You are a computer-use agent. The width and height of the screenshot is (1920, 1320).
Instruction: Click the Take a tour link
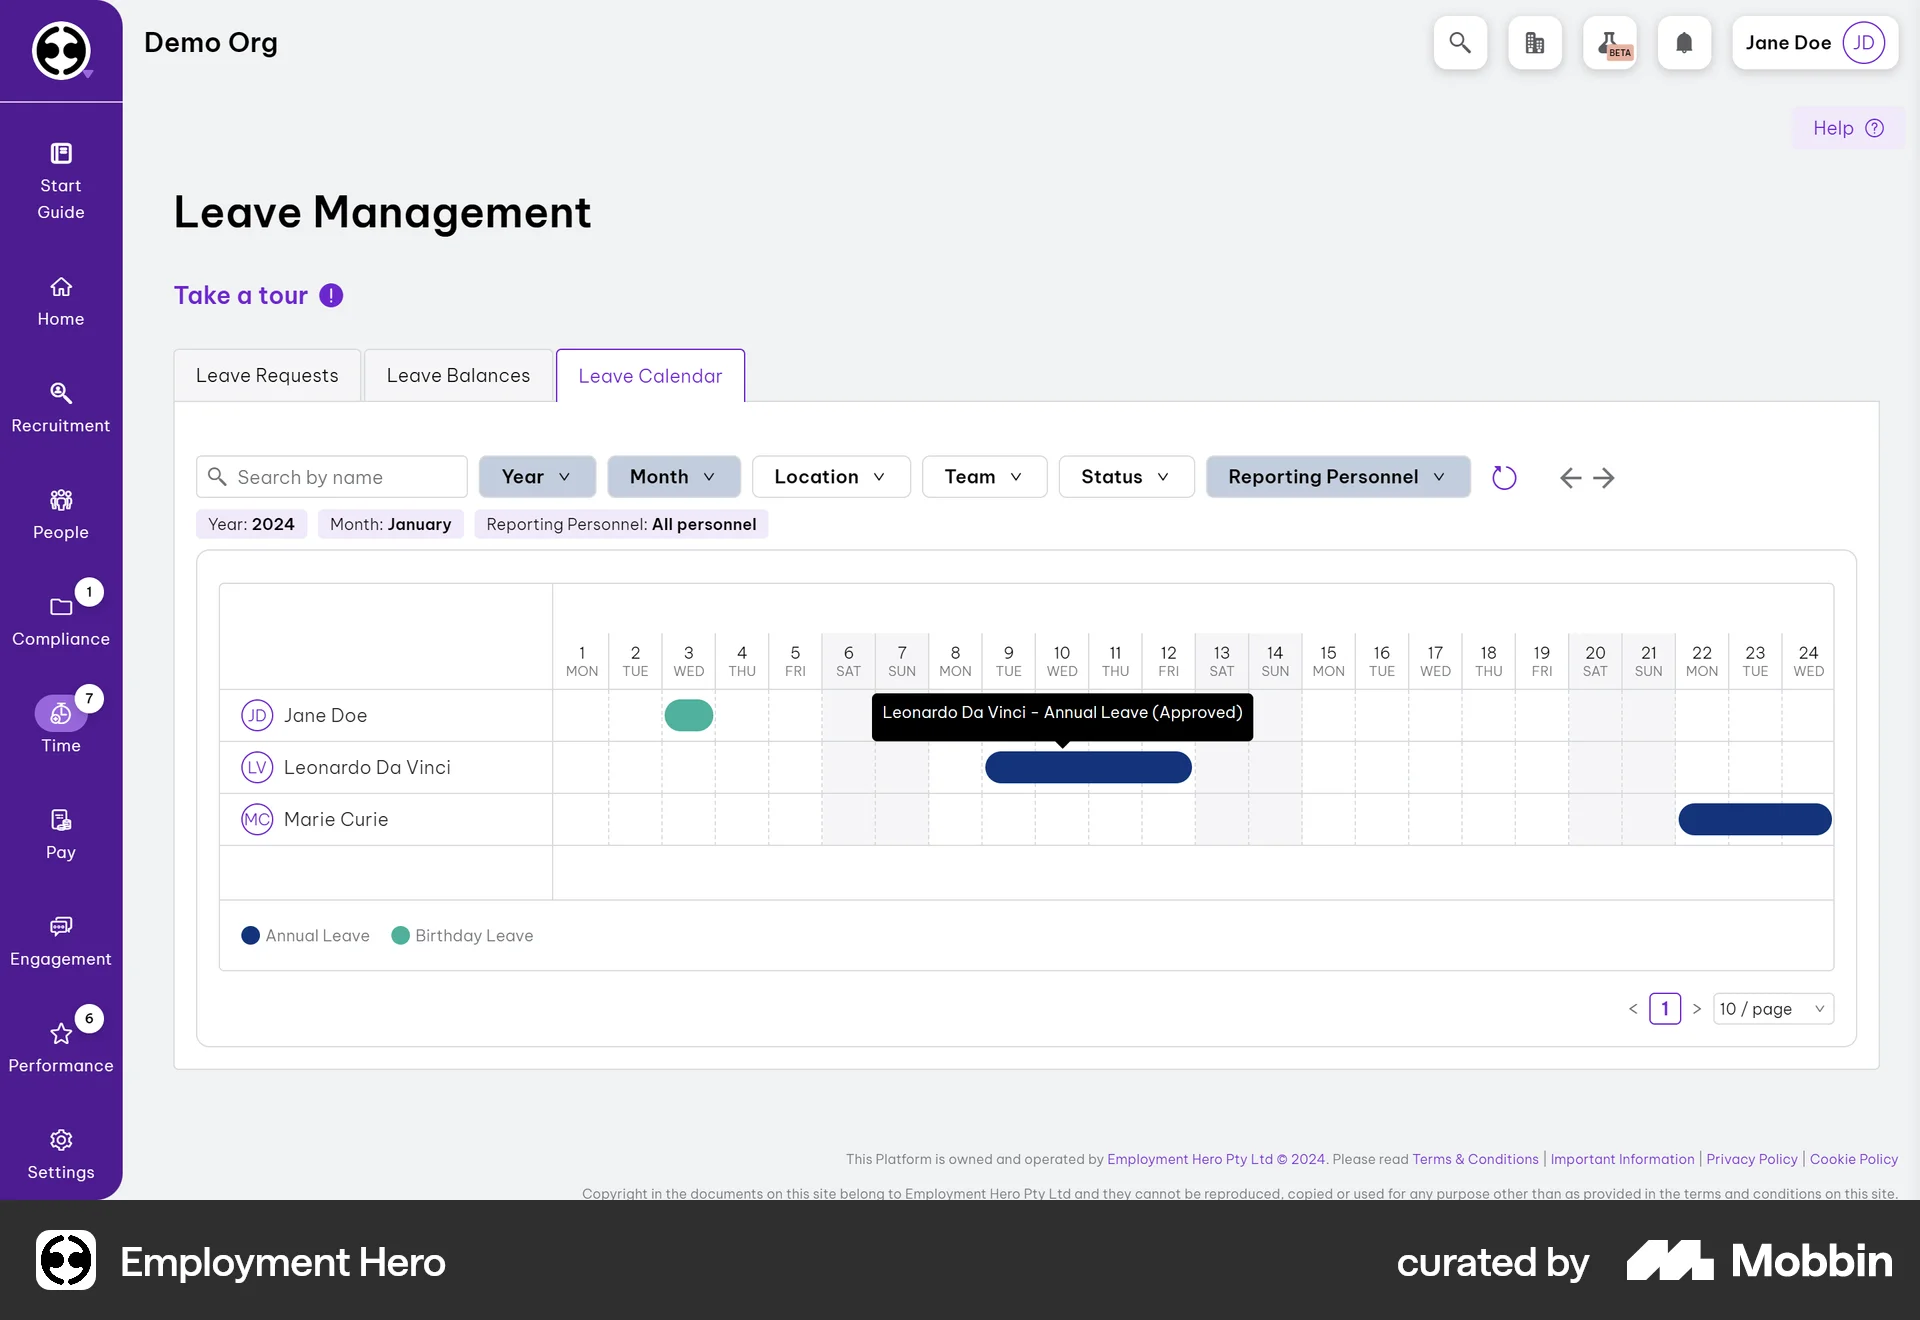point(240,295)
